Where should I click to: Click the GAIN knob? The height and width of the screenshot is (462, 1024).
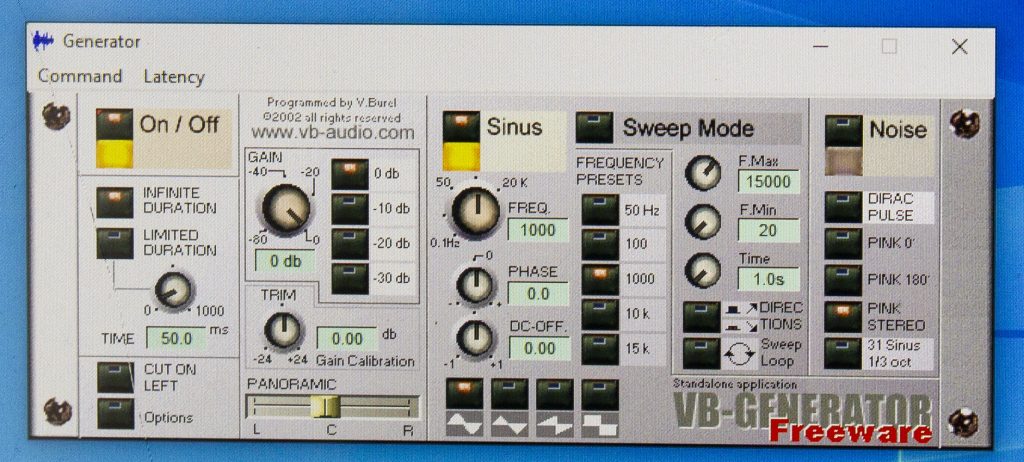click(286, 208)
